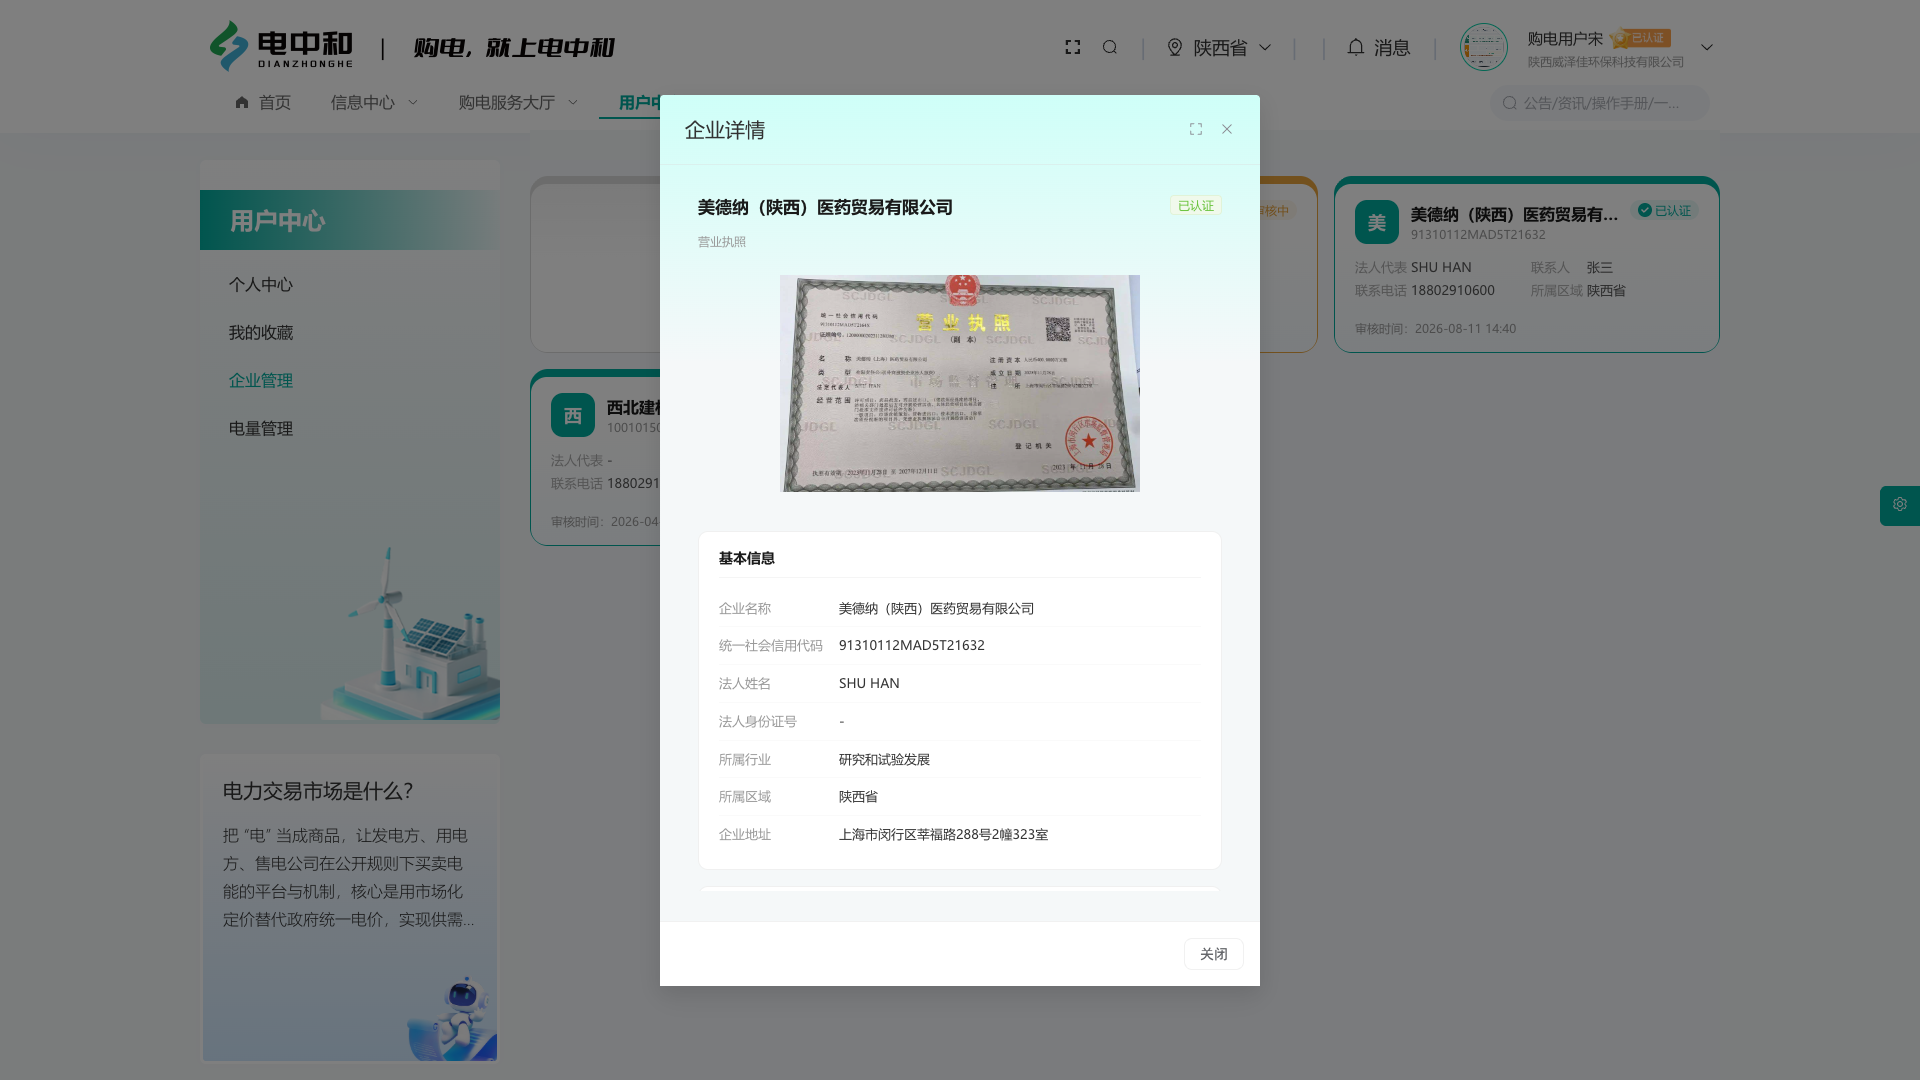
Task: Click the 已认证 tag in dialog
Action: pos(1196,205)
